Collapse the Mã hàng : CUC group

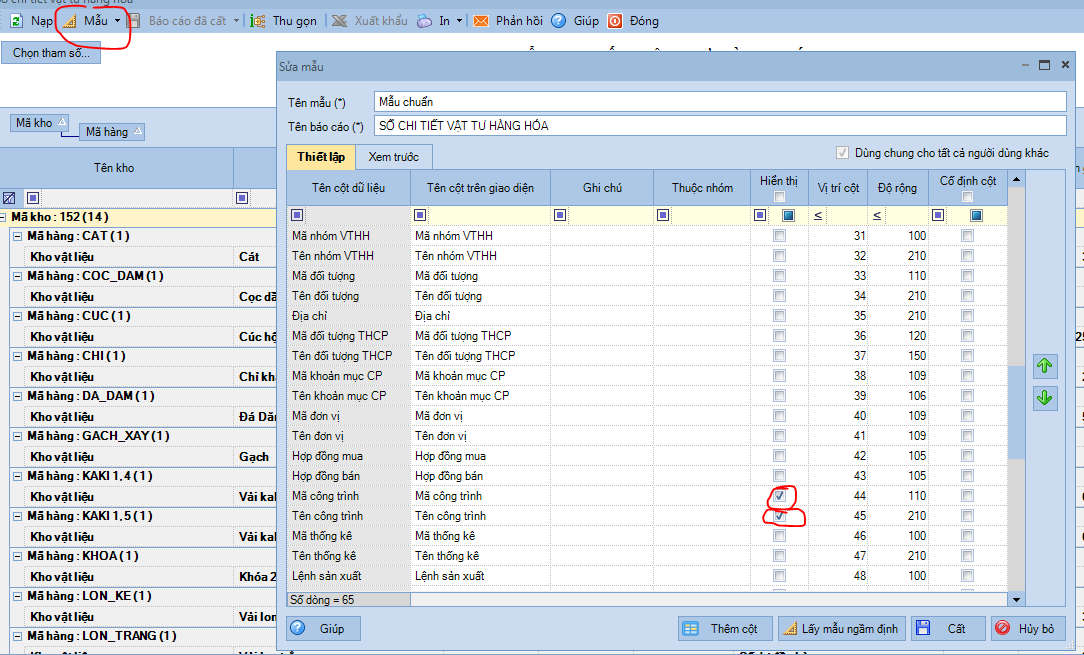[18, 316]
